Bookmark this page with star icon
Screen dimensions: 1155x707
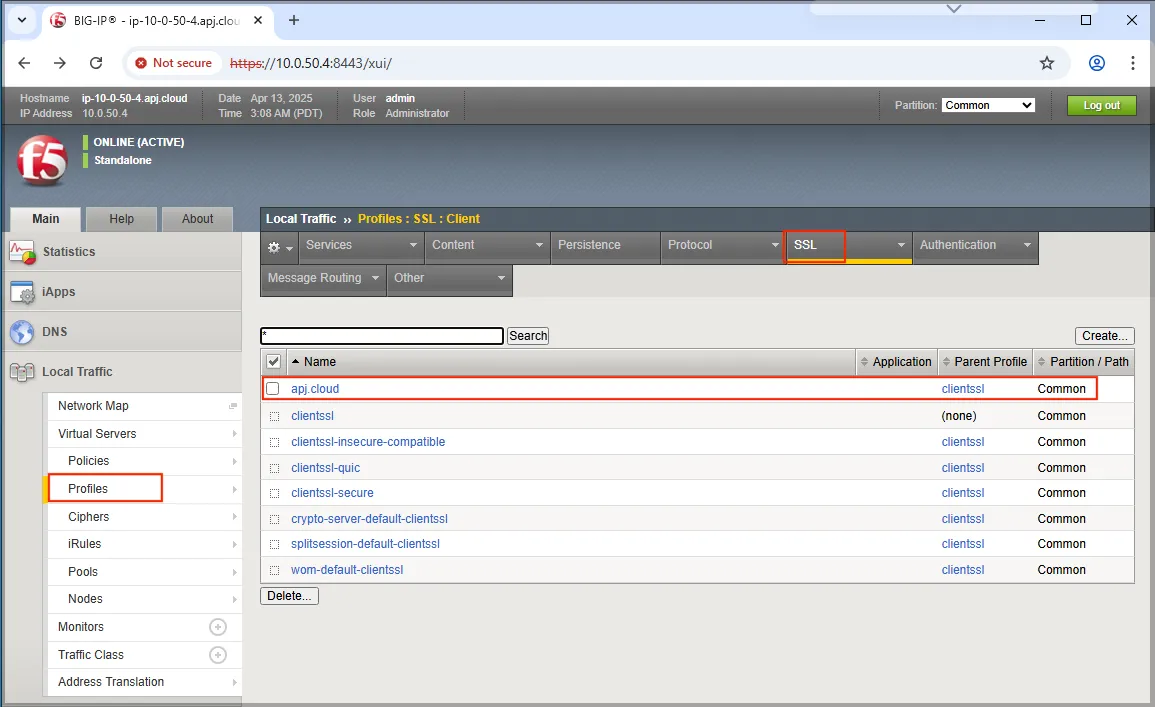click(x=1047, y=63)
